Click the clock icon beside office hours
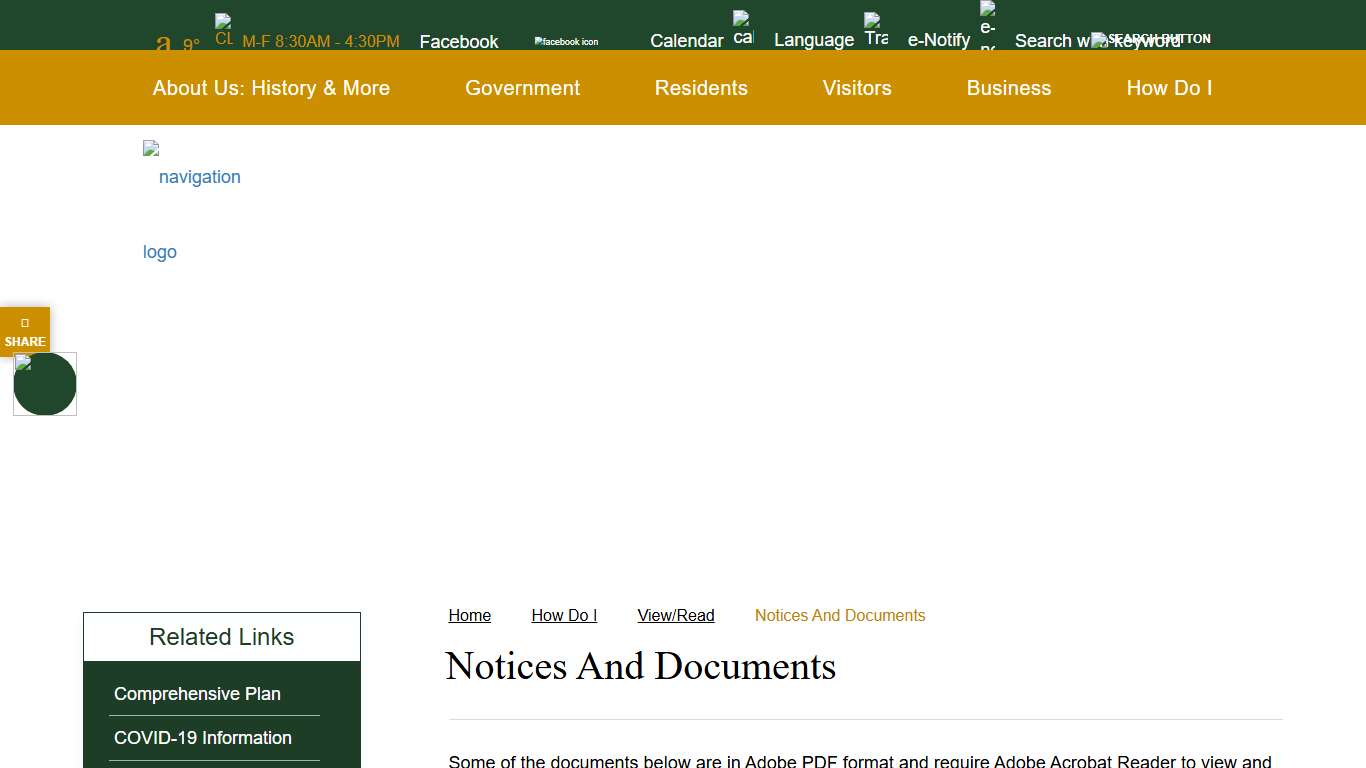 click(223, 30)
